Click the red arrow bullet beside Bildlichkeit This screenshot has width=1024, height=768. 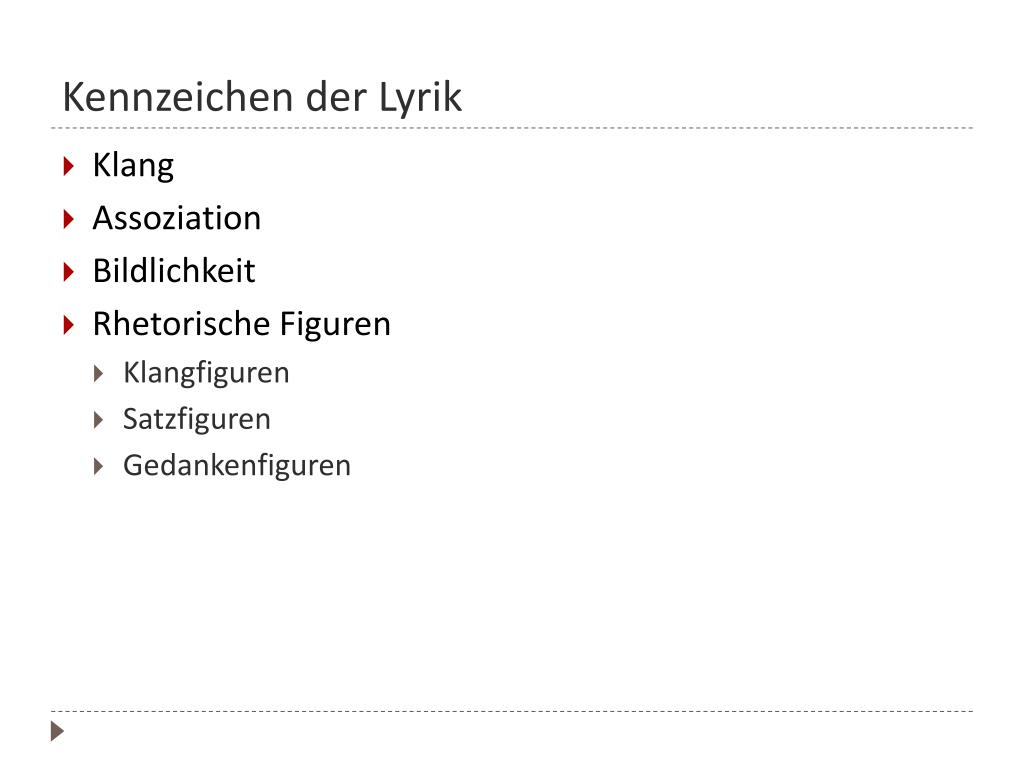point(69,272)
